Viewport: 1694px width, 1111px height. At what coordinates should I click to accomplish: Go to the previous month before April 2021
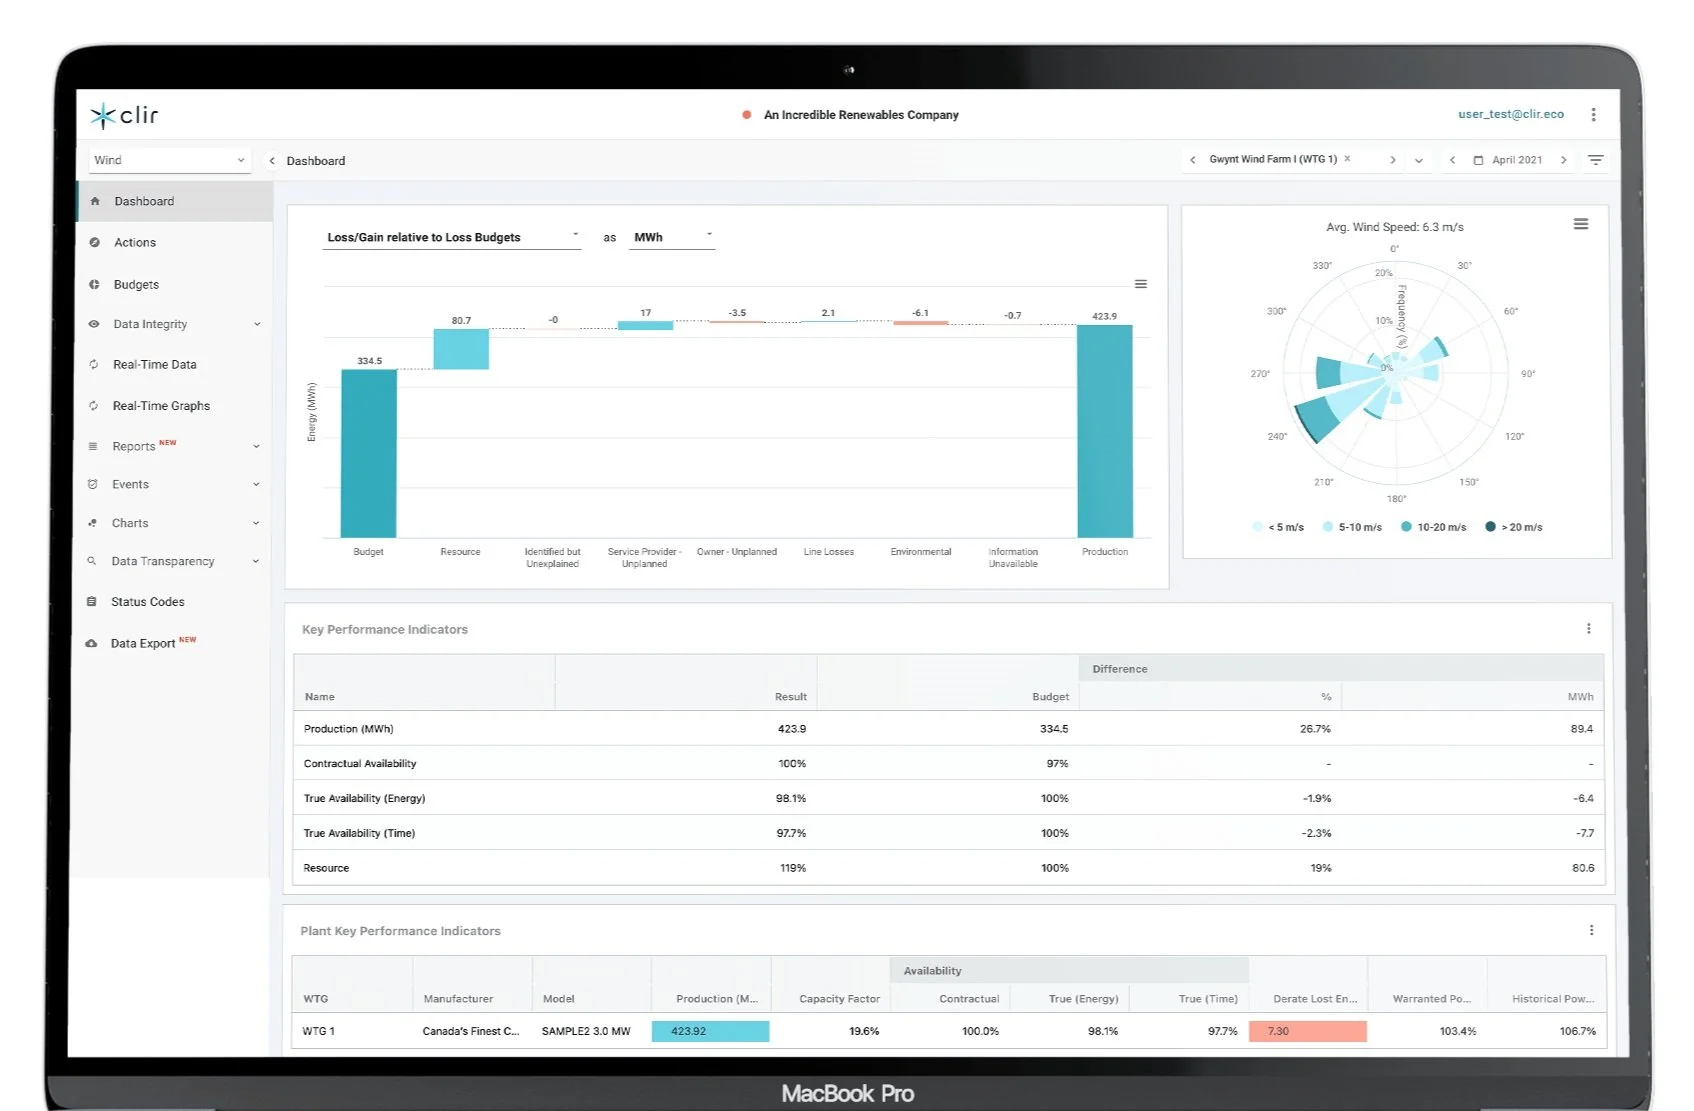click(1452, 160)
